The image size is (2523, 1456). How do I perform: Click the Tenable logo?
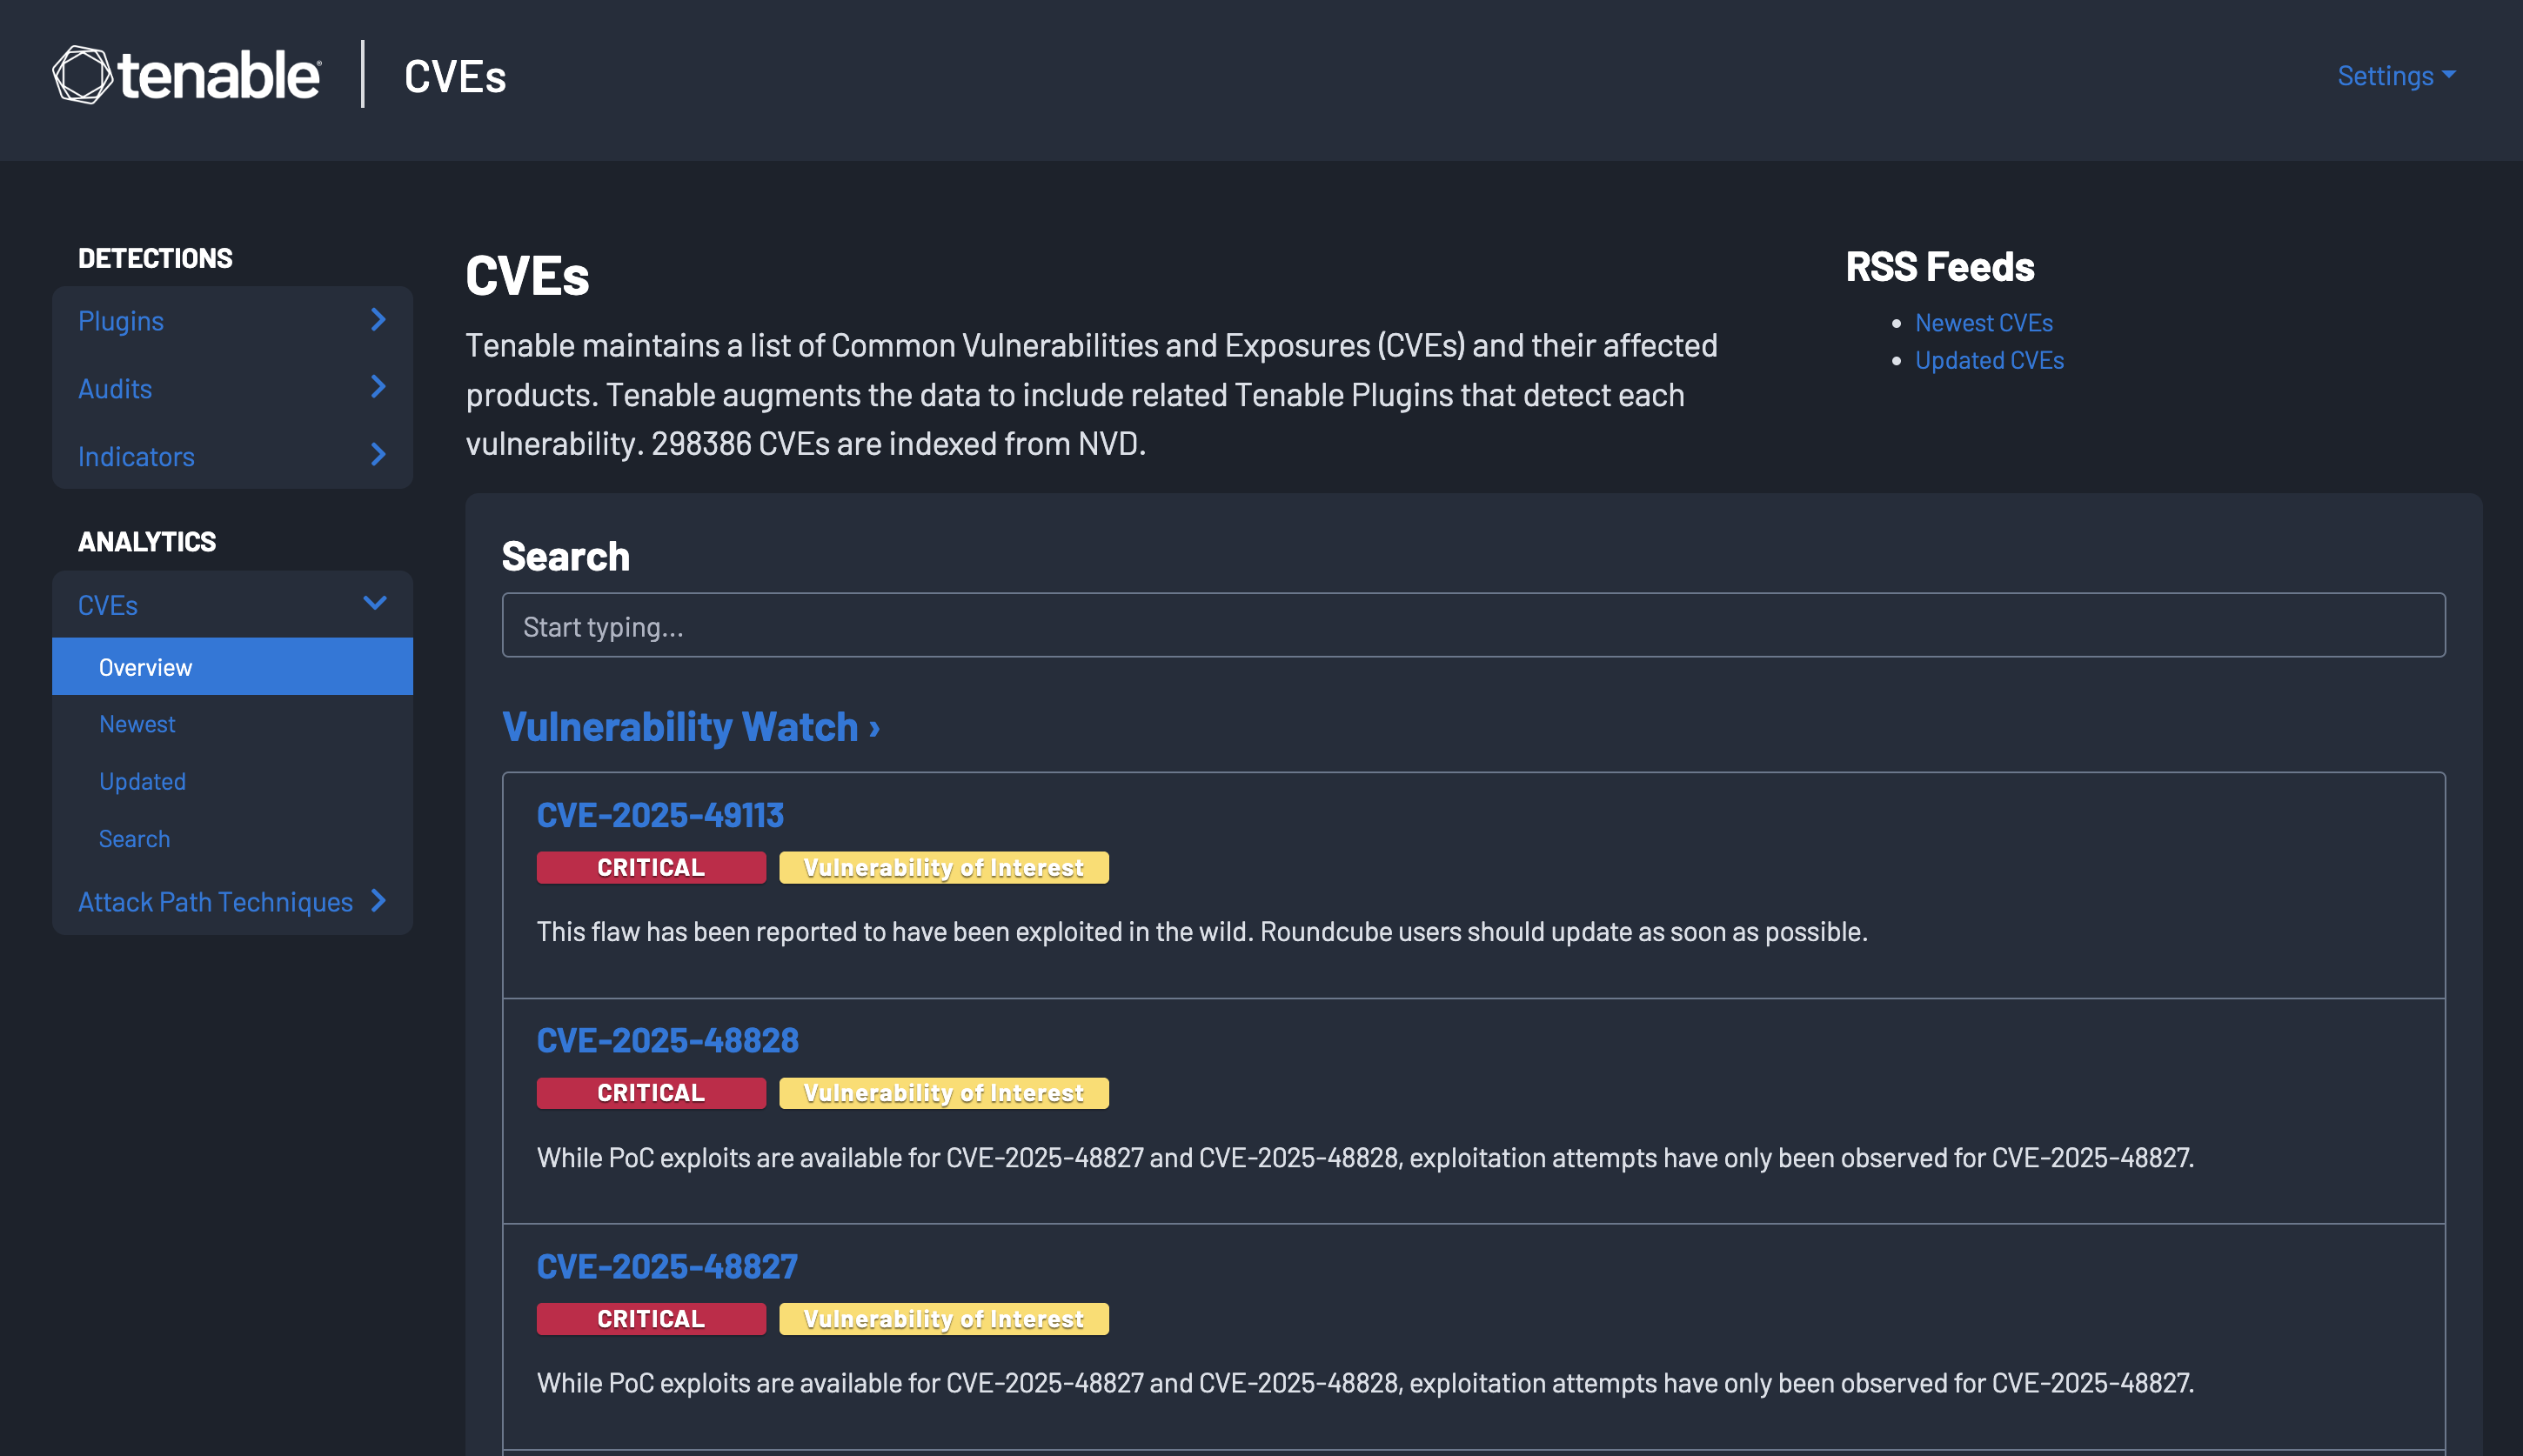click(187, 75)
